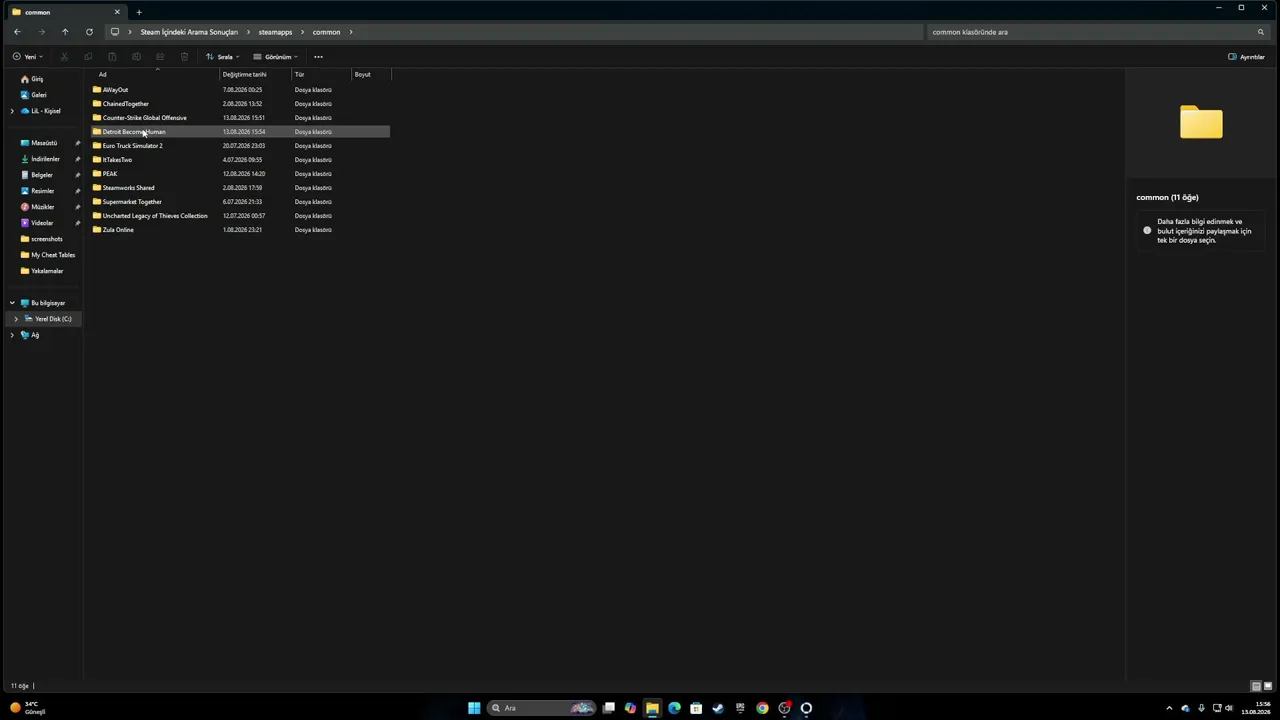Select Uncharted Legacy of Thieves Collection folder

[x=240, y=216]
